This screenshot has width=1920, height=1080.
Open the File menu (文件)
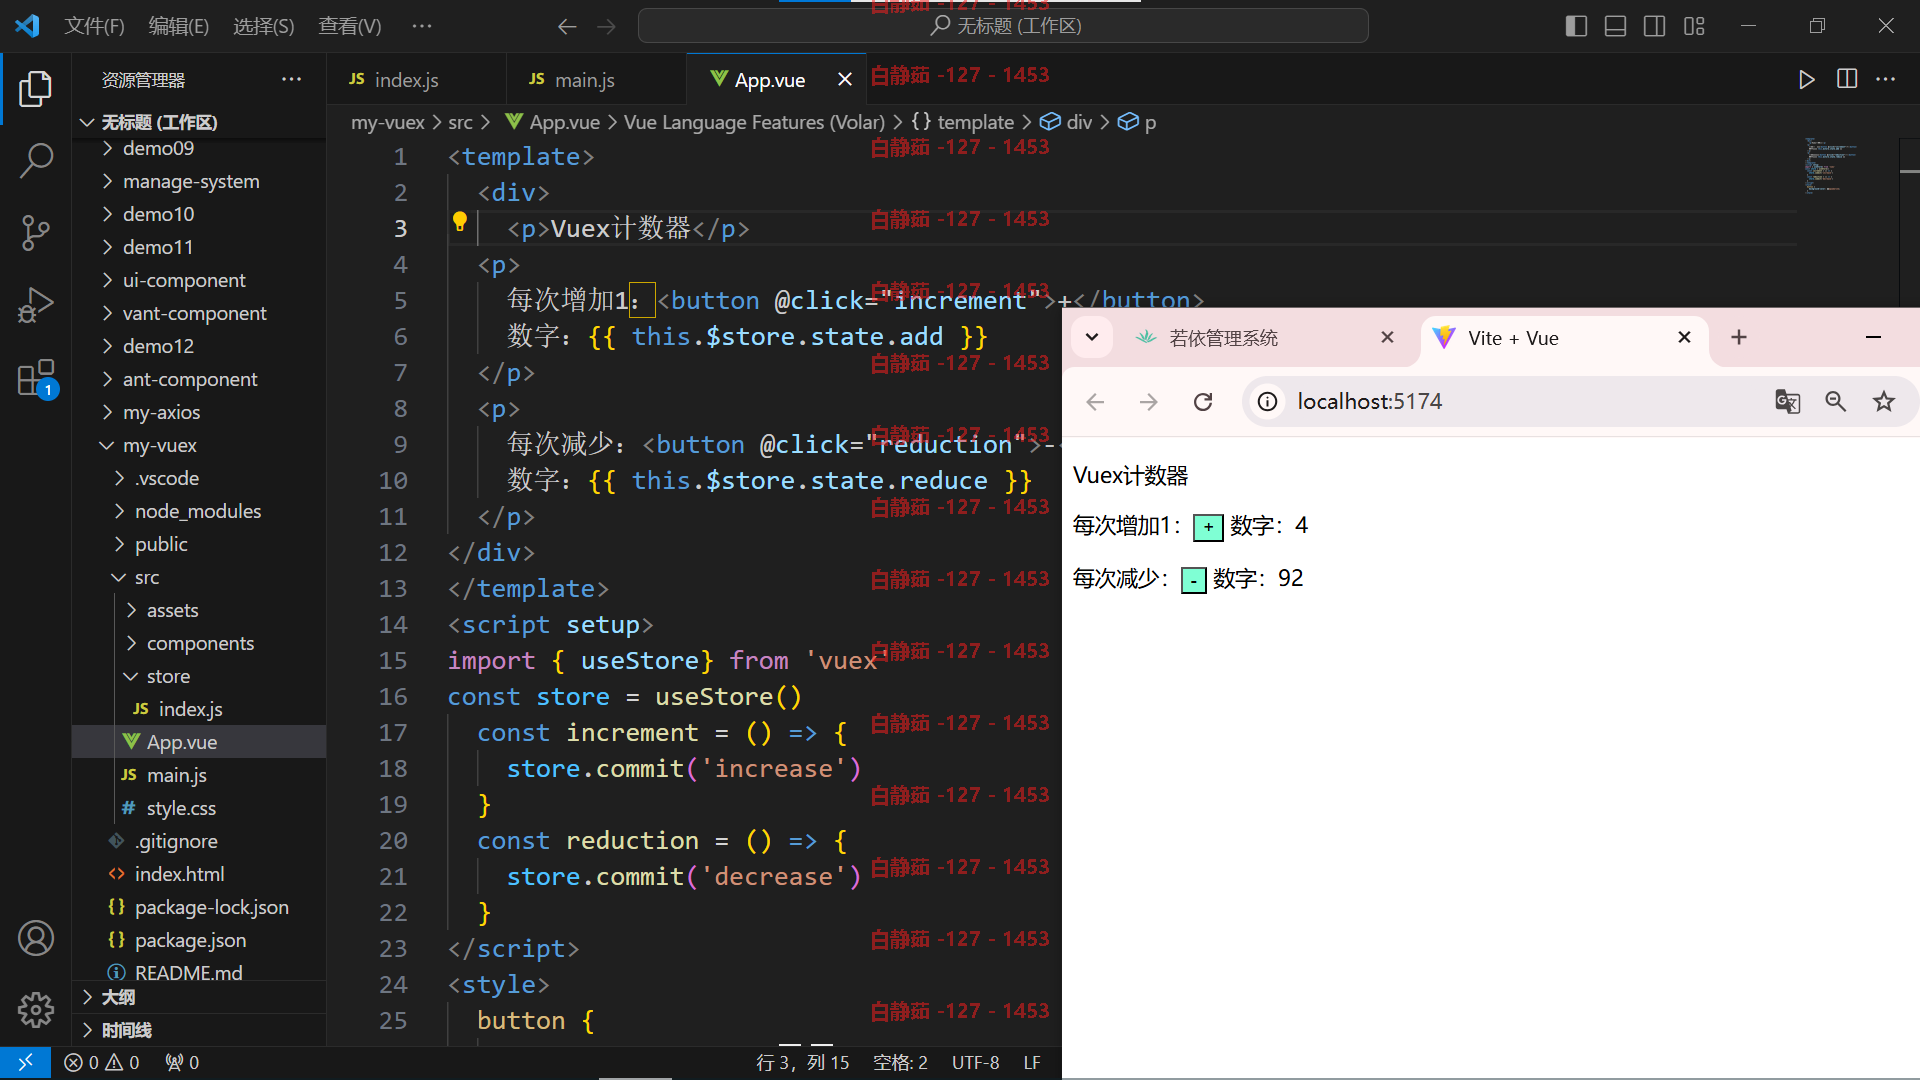[94, 26]
